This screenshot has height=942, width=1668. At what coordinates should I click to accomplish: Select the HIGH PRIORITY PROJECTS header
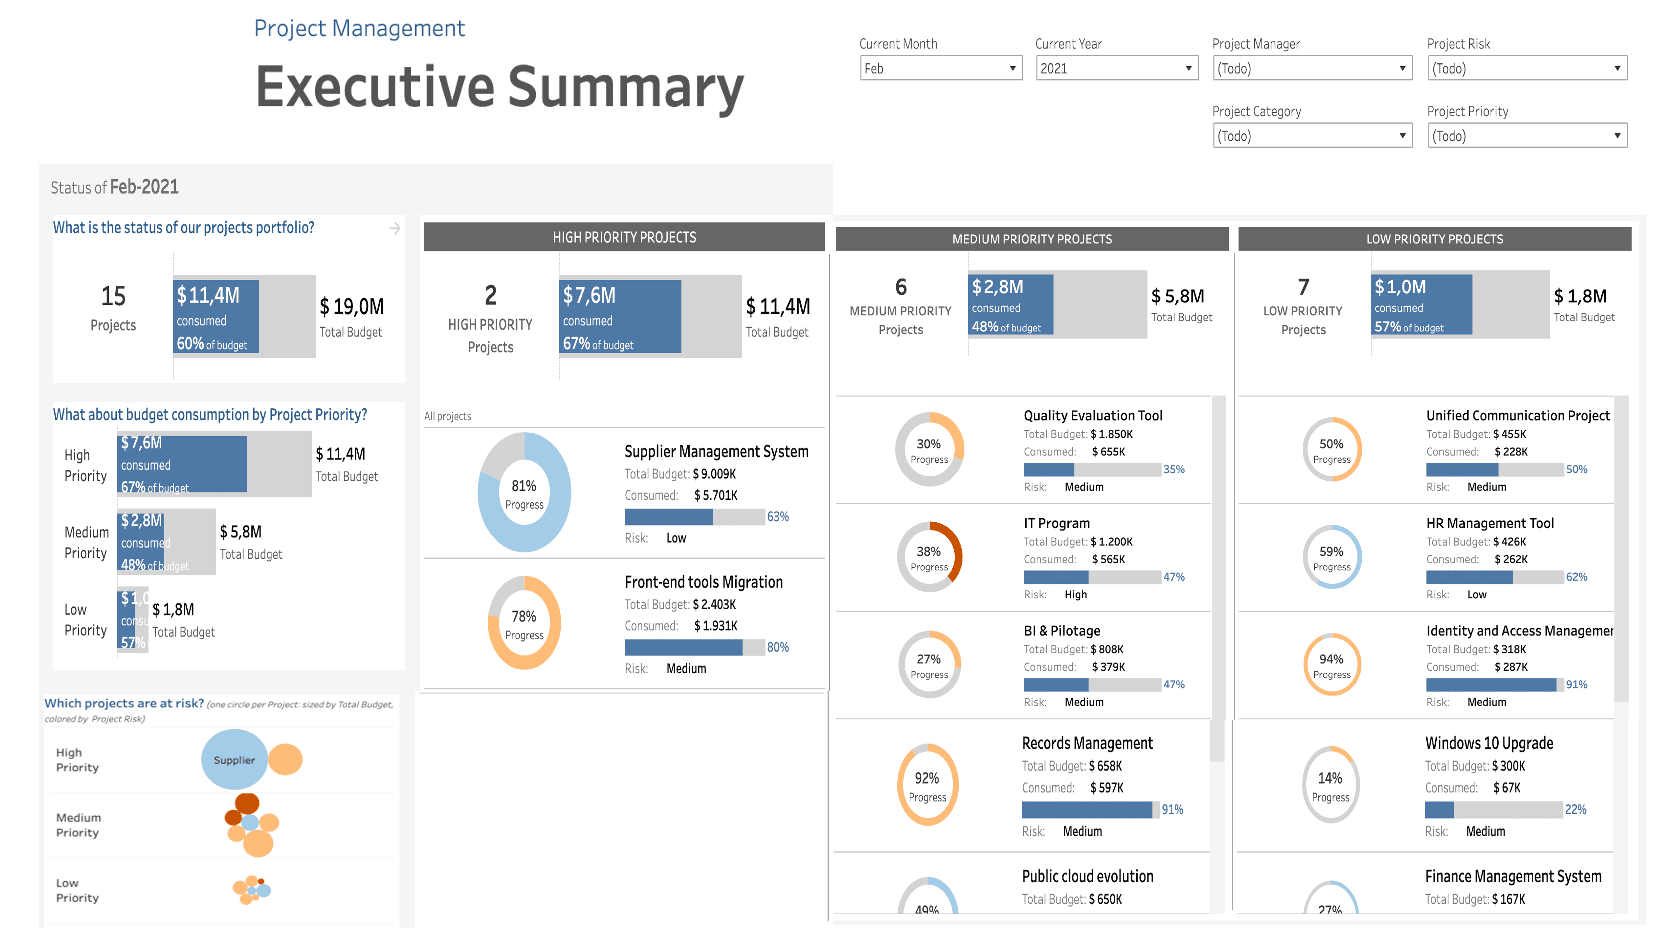click(624, 237)
